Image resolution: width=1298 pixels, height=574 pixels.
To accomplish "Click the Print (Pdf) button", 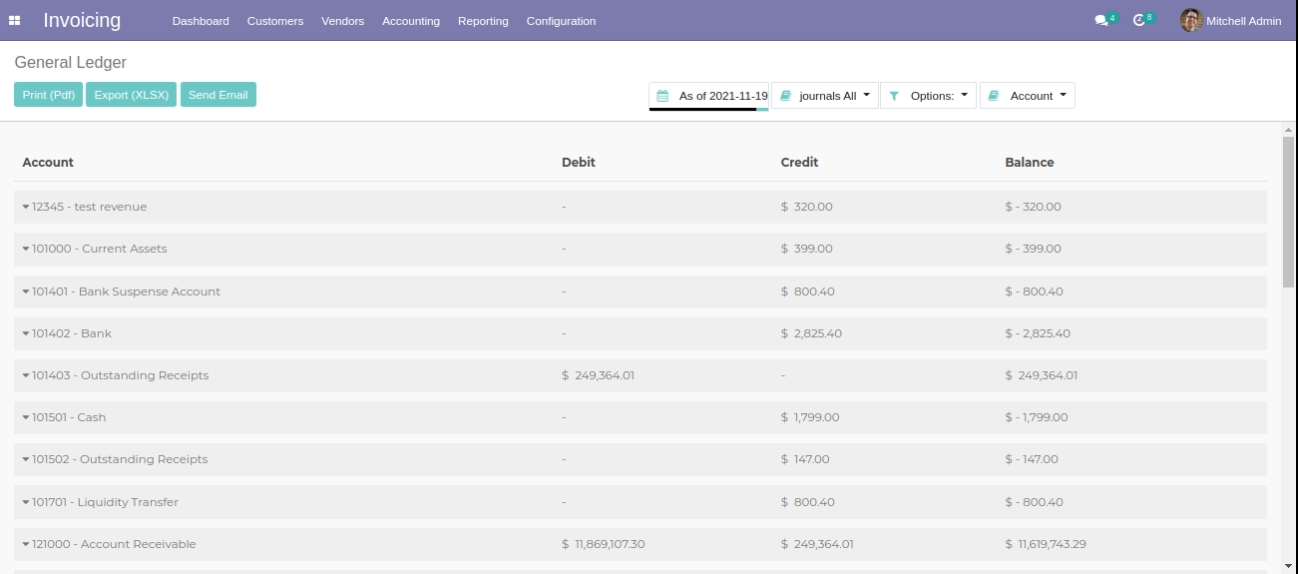I will [x=48, y=95].
